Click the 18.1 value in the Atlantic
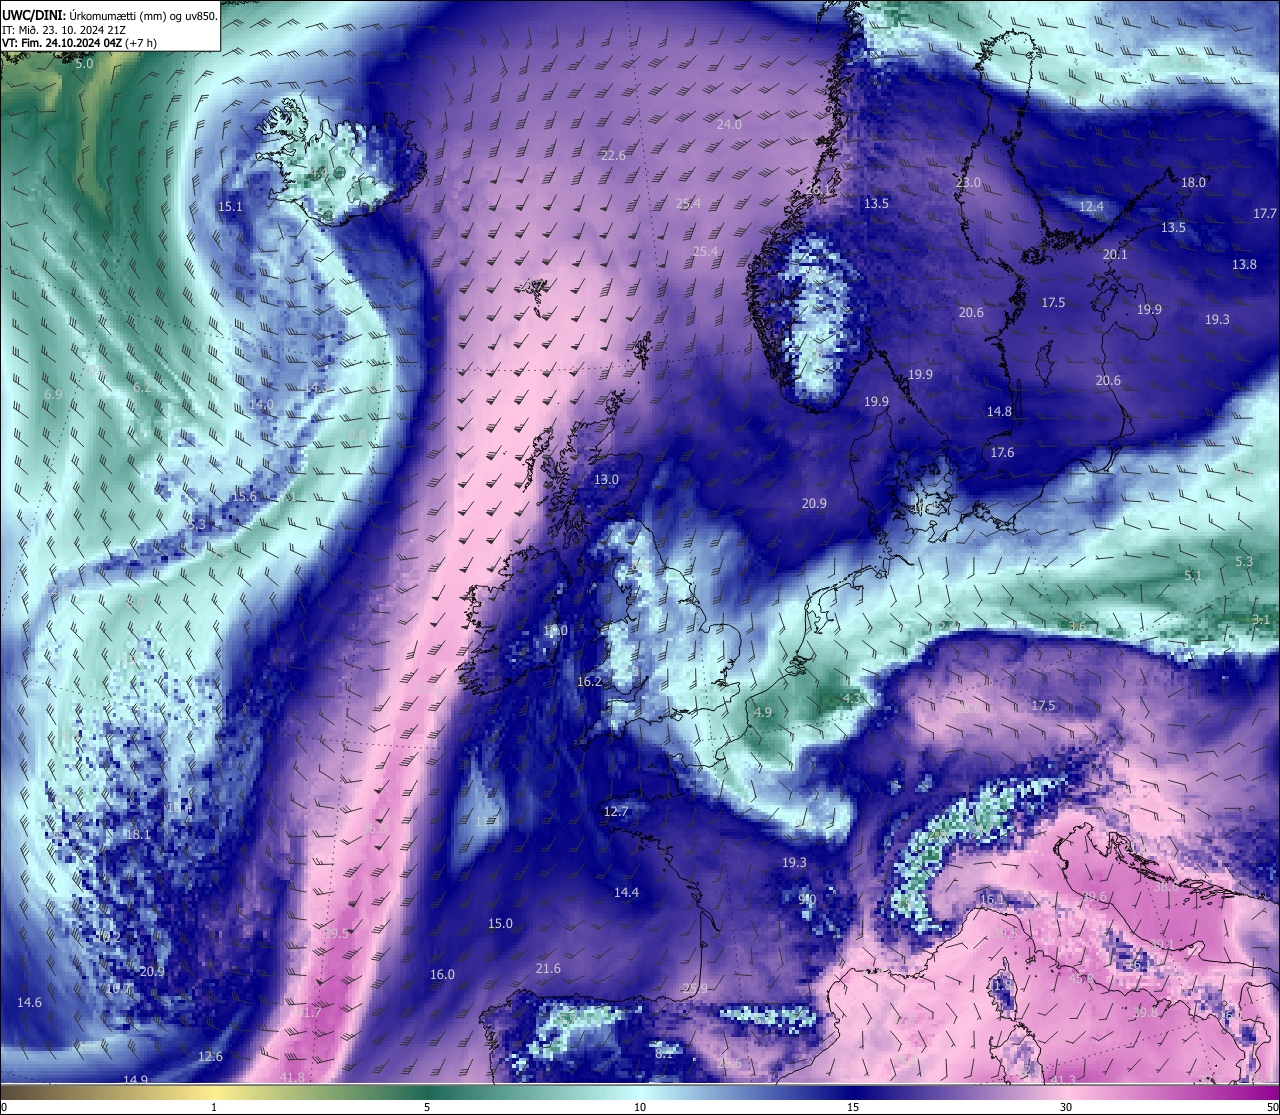 [138, 835]
